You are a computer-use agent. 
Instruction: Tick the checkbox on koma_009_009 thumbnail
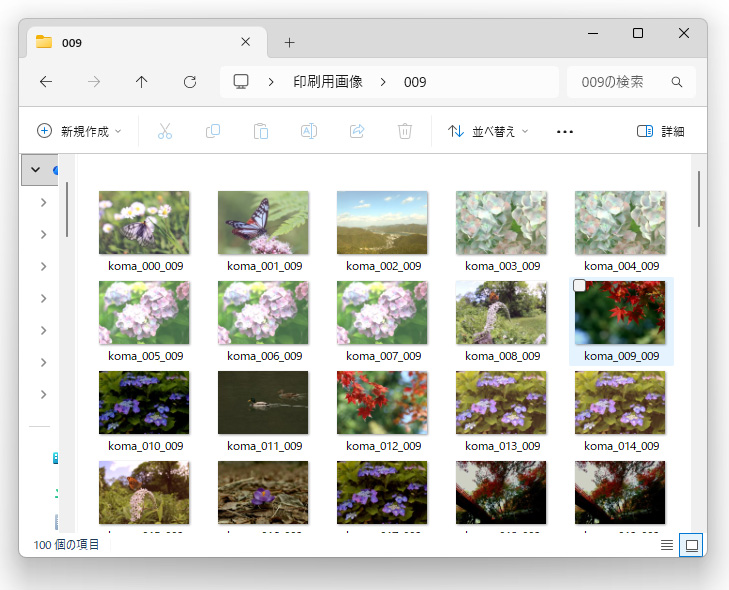coord(579,285)
